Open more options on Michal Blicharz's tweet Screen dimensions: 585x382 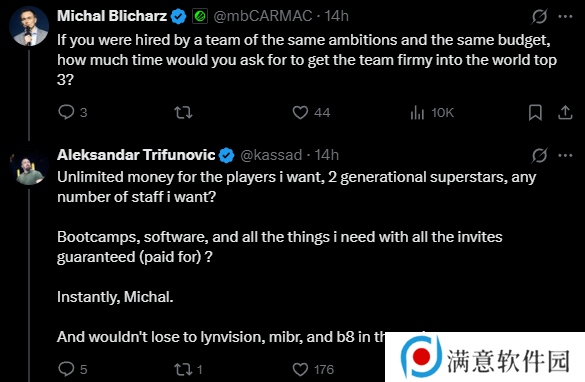566,16
